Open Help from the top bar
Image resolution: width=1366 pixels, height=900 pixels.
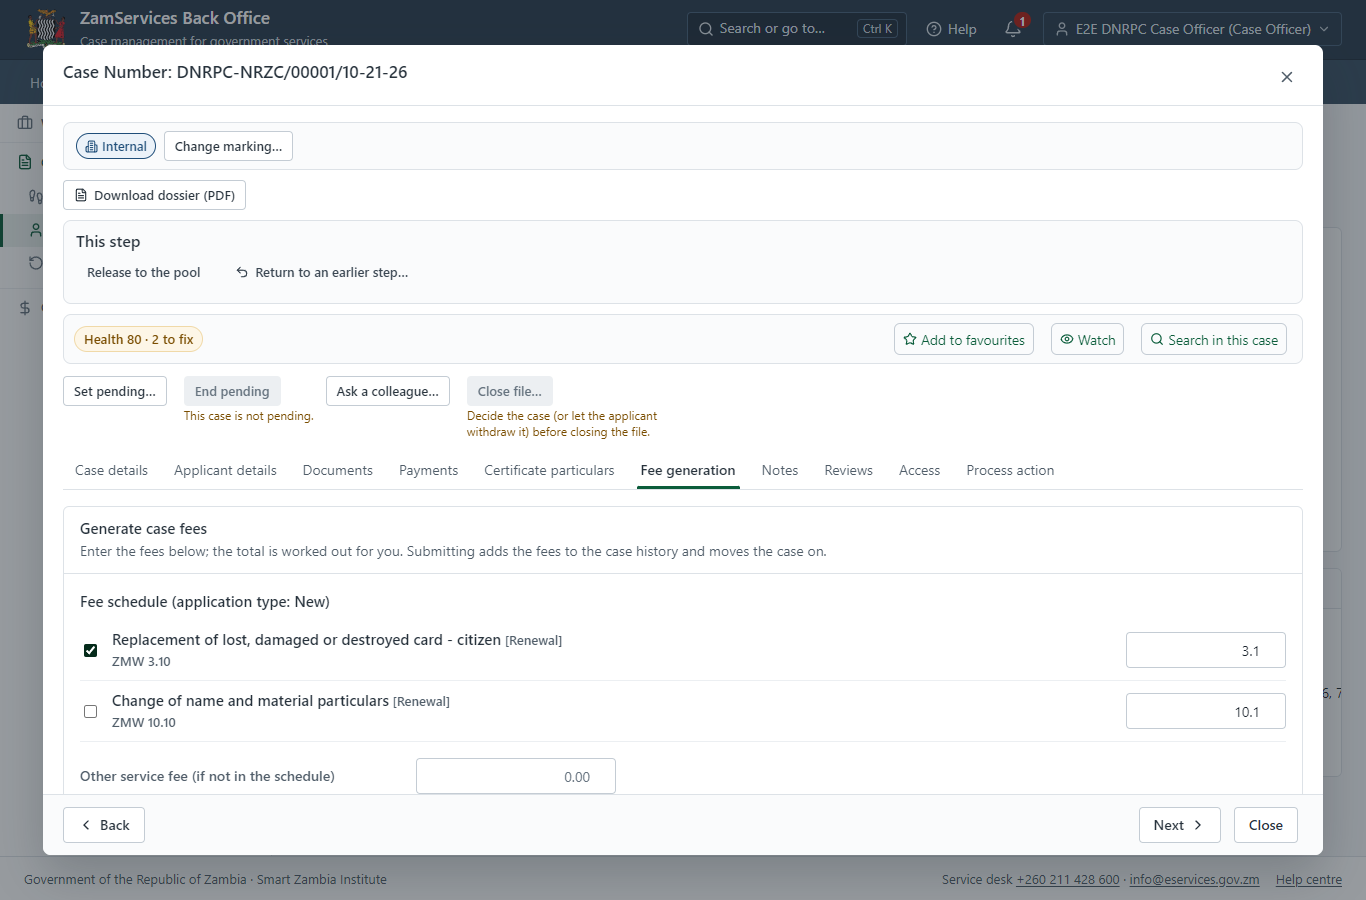click(x=951, y=29)
